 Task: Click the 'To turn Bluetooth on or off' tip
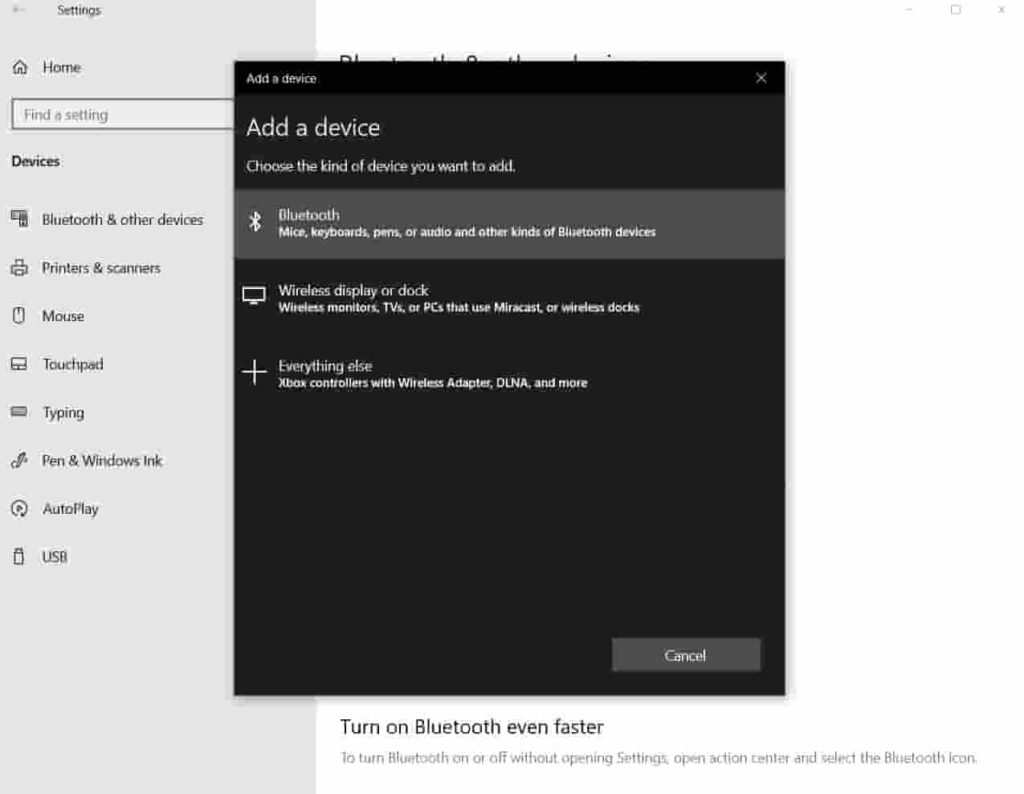coord(659,757)
